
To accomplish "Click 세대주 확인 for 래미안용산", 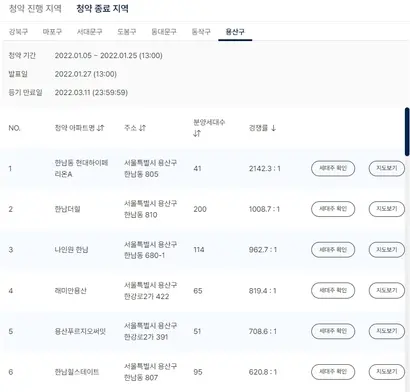I will [333, 291].
